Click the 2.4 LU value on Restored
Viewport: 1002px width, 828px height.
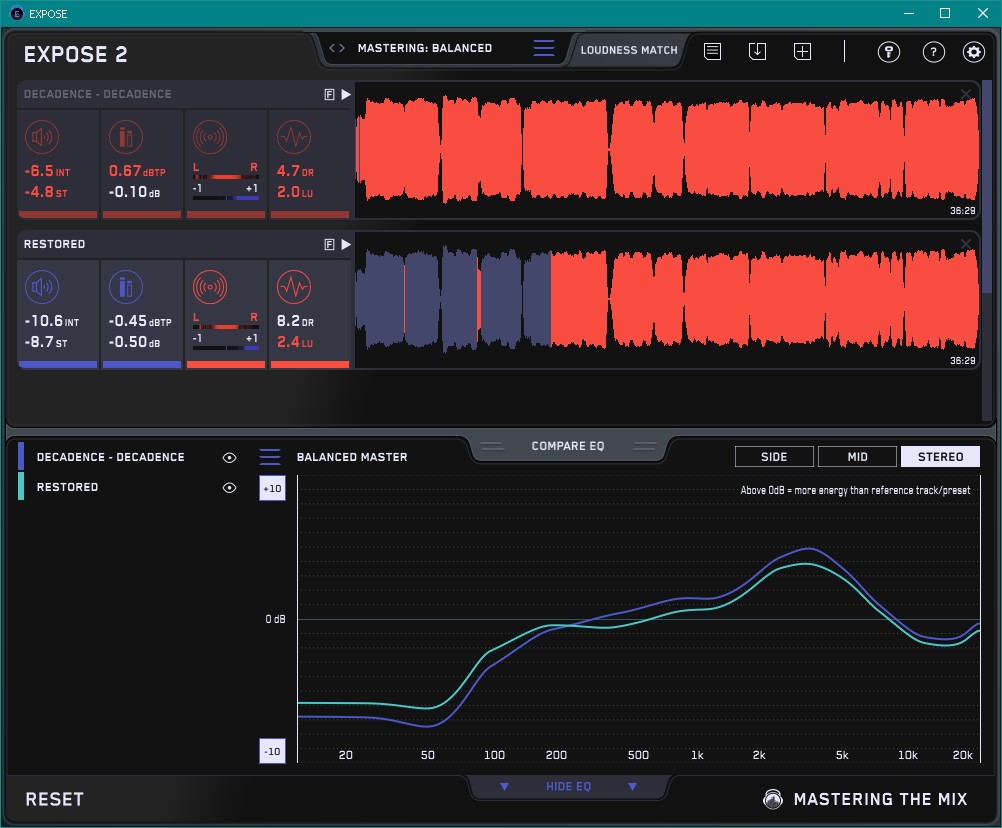tap(295, 342)
